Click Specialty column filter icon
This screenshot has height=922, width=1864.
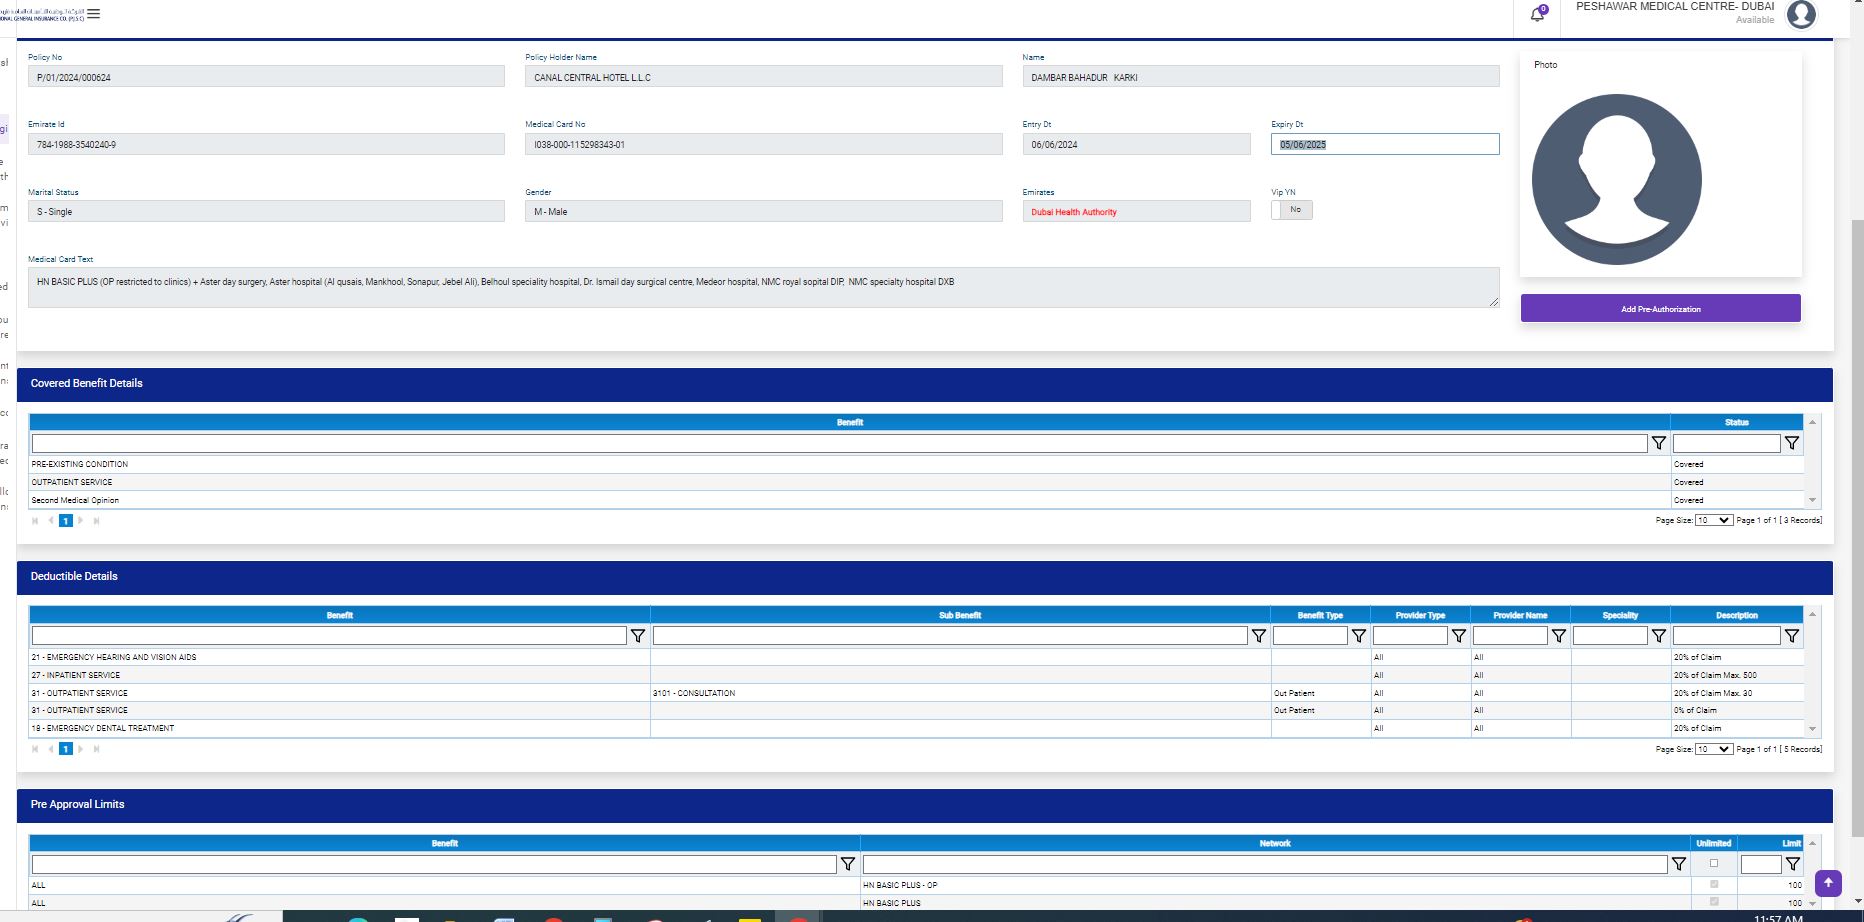(x=1659, y=636)
